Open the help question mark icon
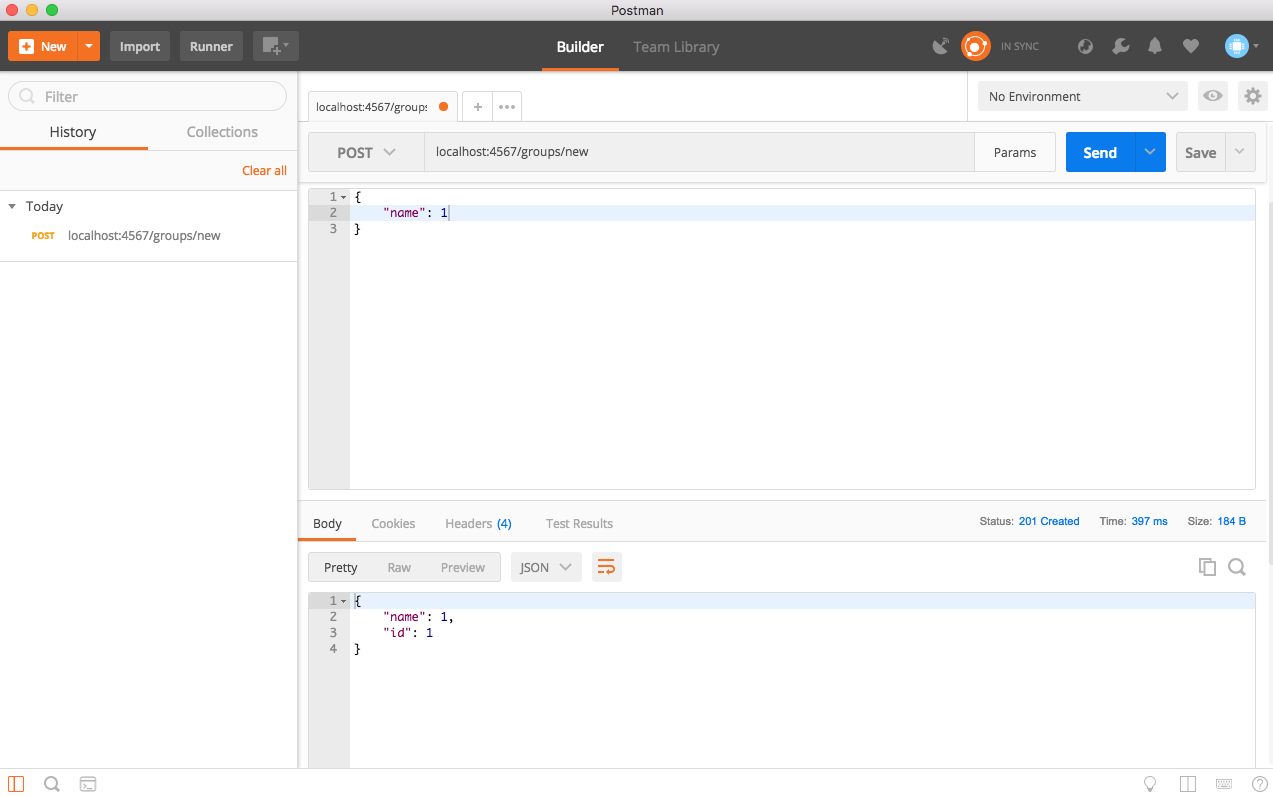 [x=1259, y=784]
